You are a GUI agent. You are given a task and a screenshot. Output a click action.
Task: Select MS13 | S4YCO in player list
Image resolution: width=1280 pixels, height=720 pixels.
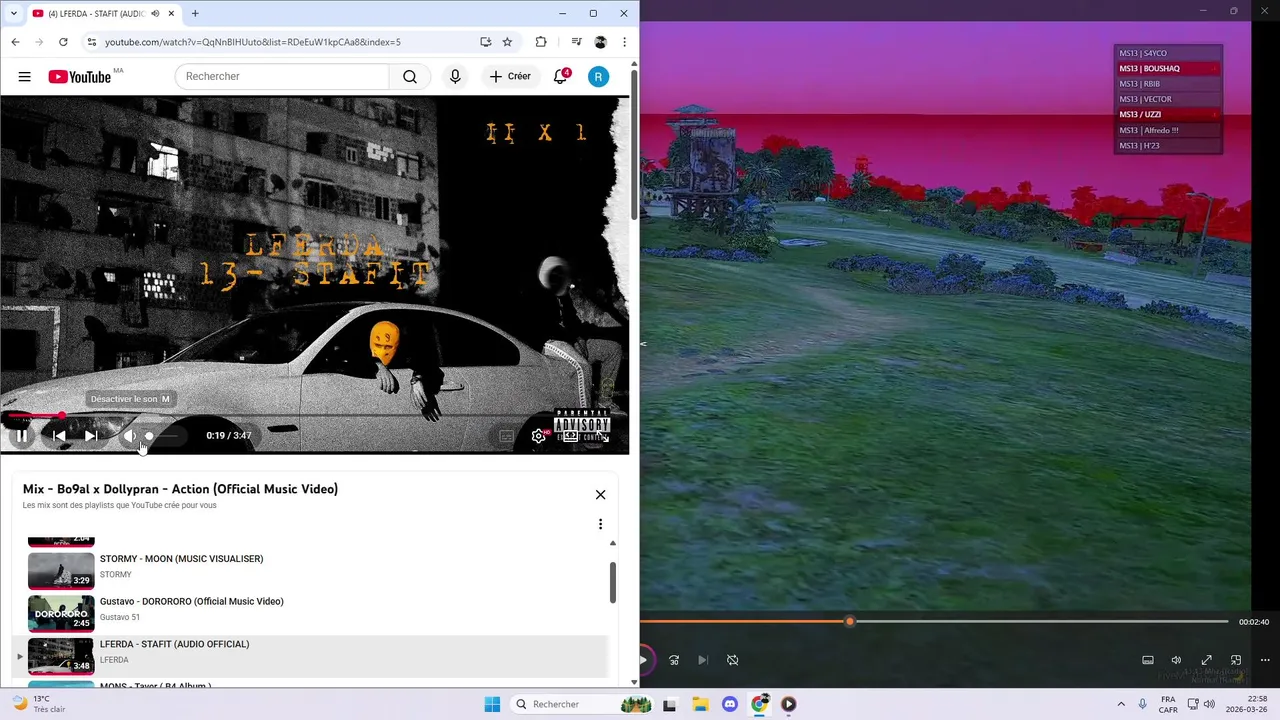[x=1168, y=53]
